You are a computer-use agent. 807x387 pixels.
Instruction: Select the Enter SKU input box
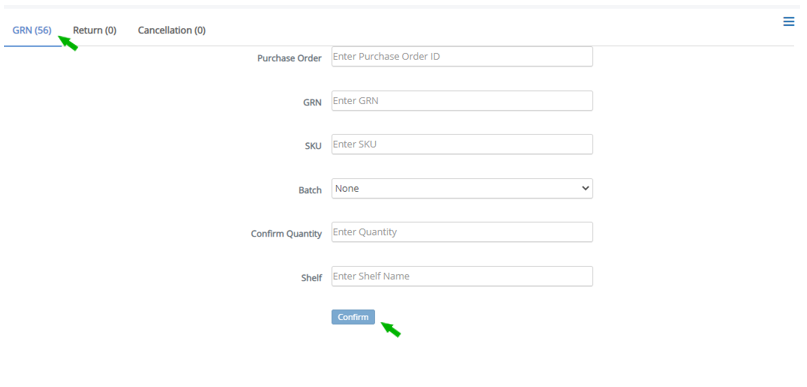pyautogui.click(x=462, y=145)
